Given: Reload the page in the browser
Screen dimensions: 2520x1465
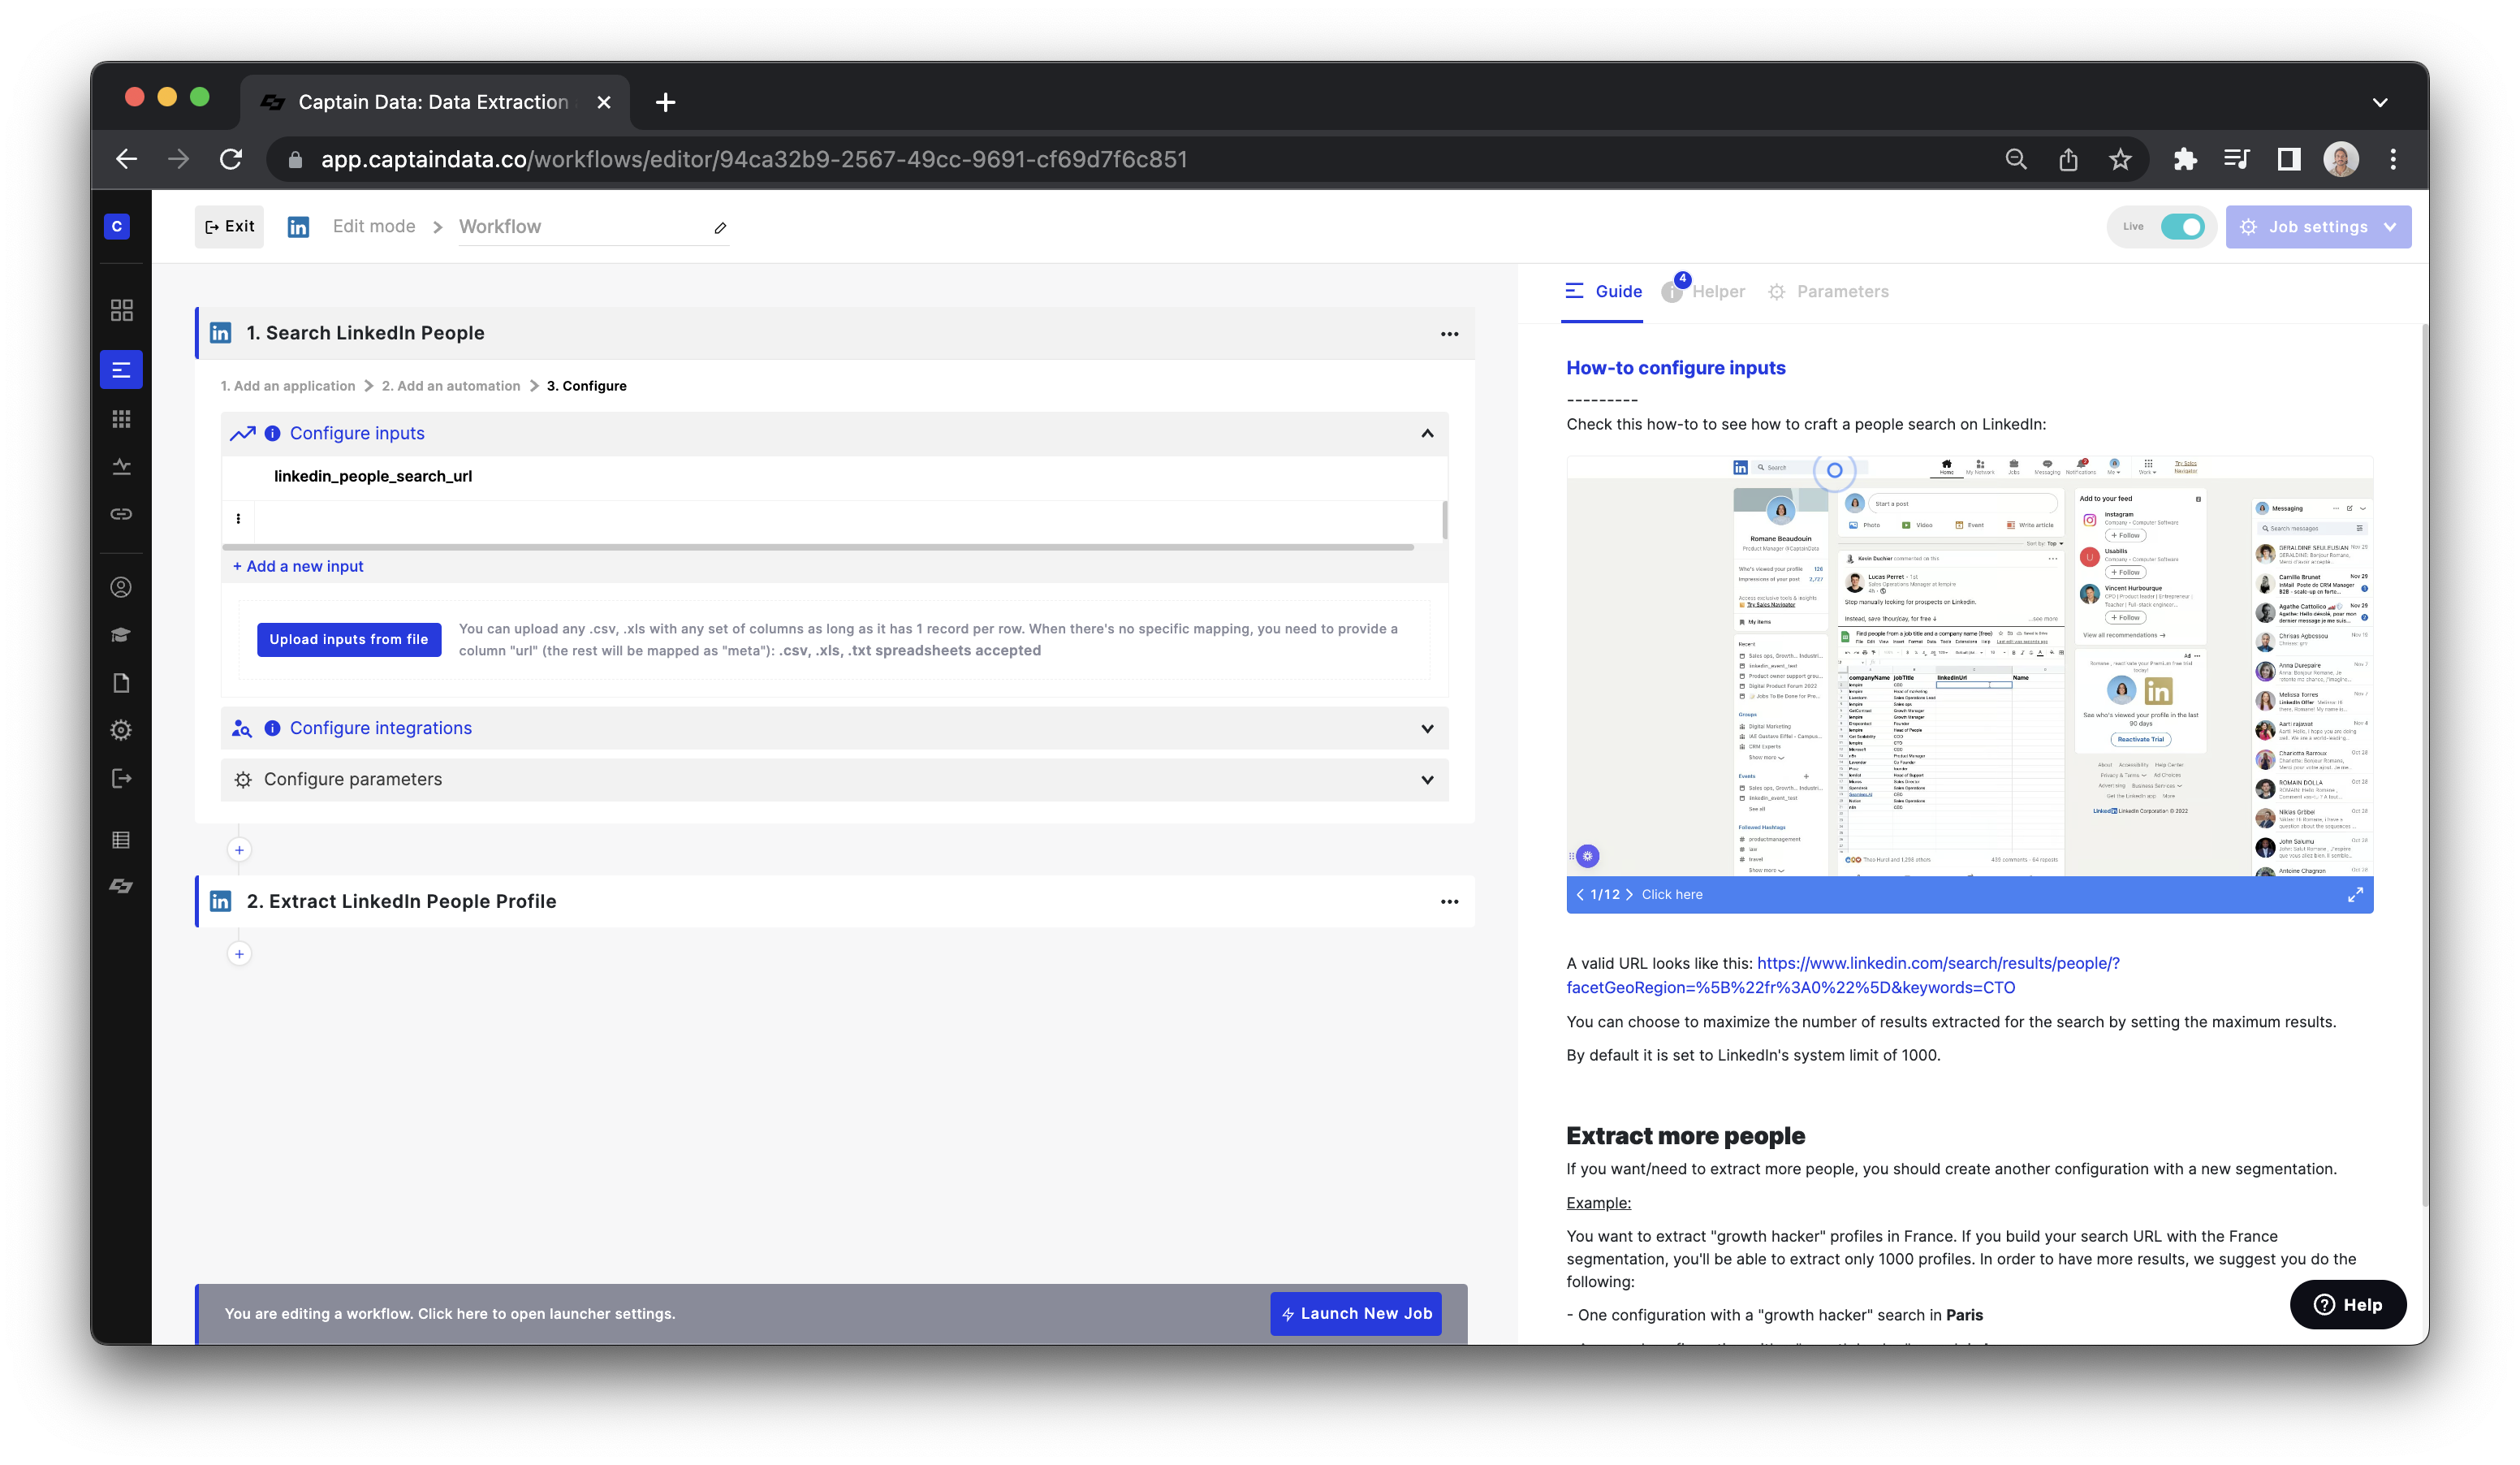Looking at the screenshot, I should click(x=231, y=159).
